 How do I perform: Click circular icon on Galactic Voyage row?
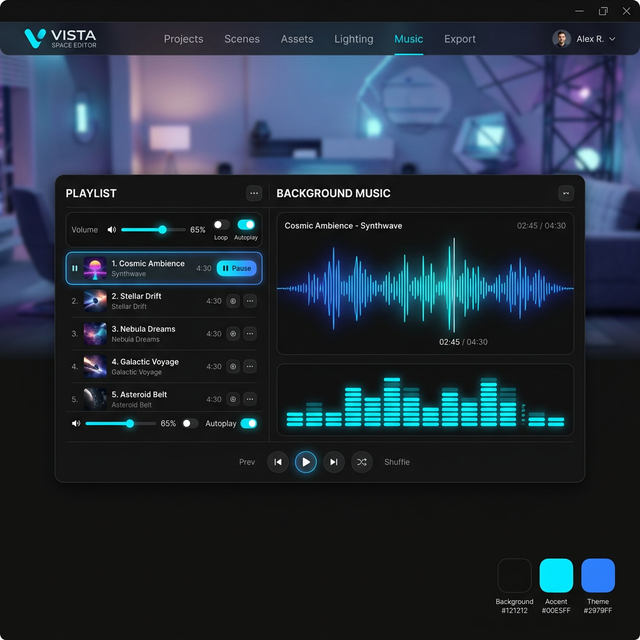pos(233,367)
